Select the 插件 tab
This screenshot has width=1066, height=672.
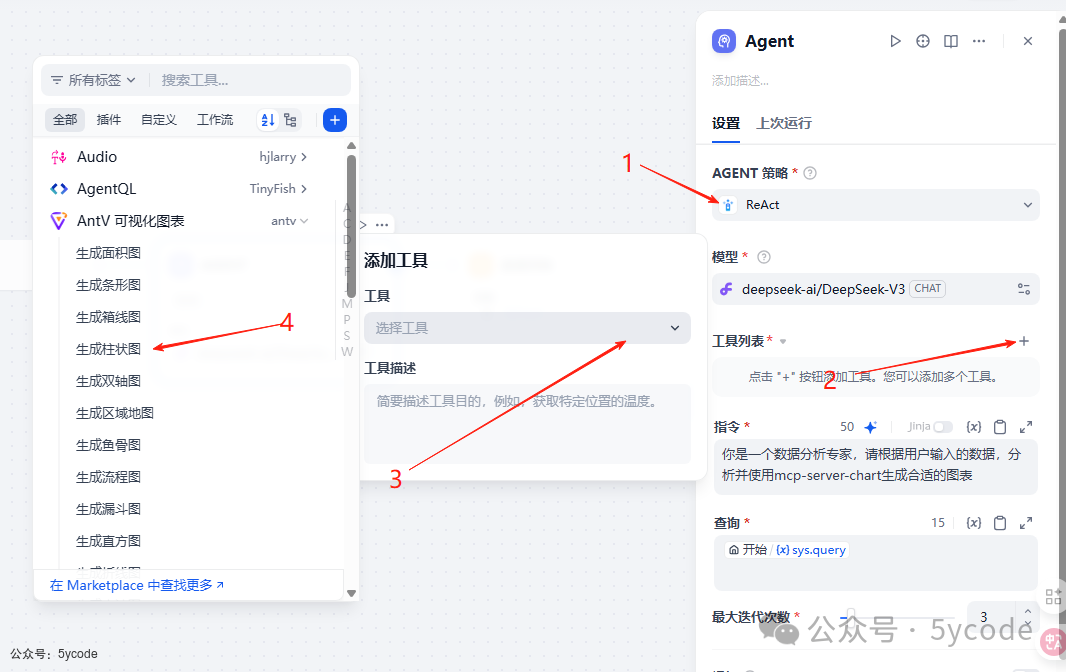(109, 120)
